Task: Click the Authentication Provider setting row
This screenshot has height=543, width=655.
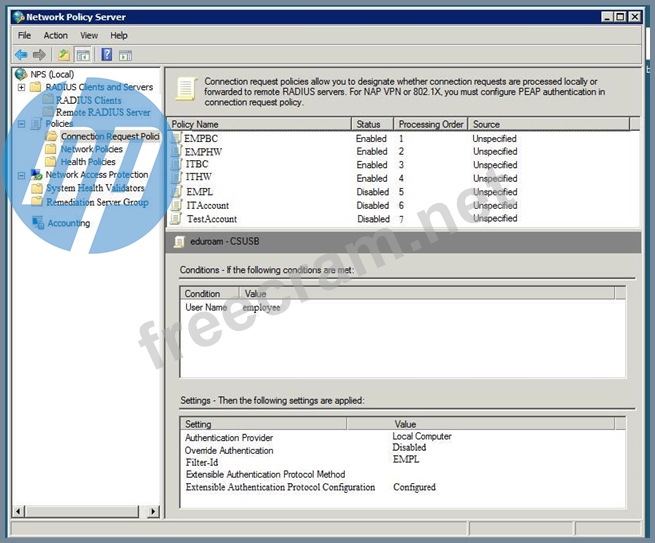Action: tap(318, 437)
